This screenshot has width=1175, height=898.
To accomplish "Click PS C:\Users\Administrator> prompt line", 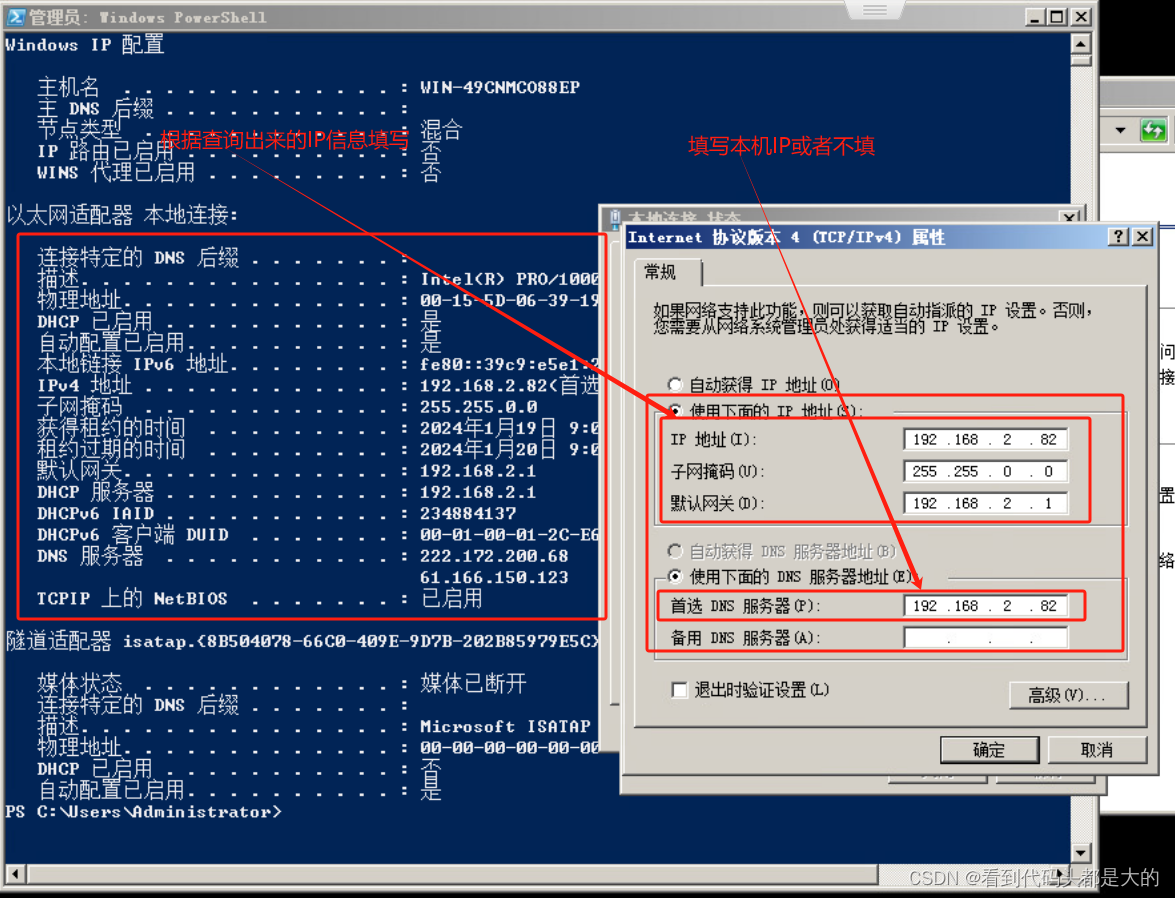I will point(143,812).
